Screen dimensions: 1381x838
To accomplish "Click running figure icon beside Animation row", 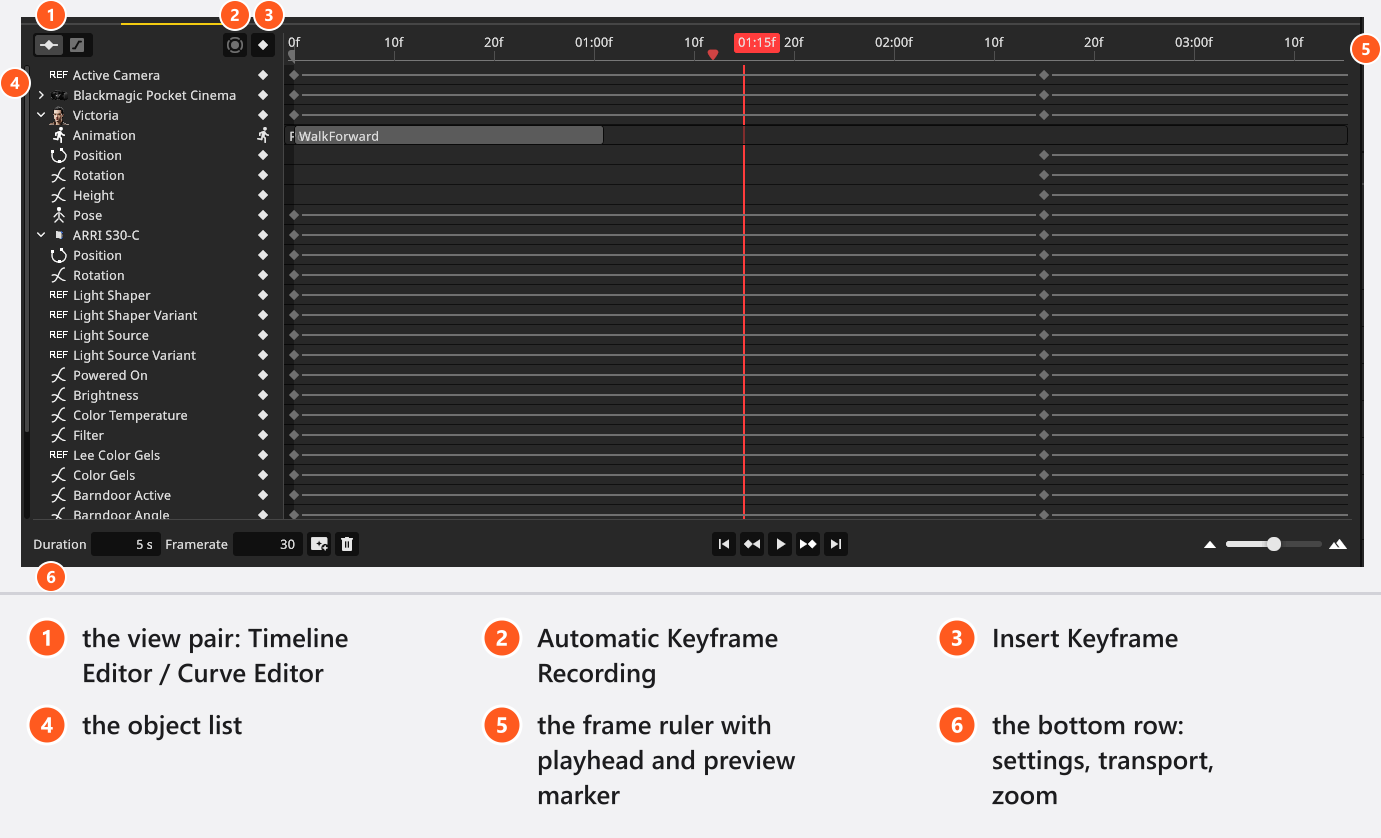I will tap(263, 135).
